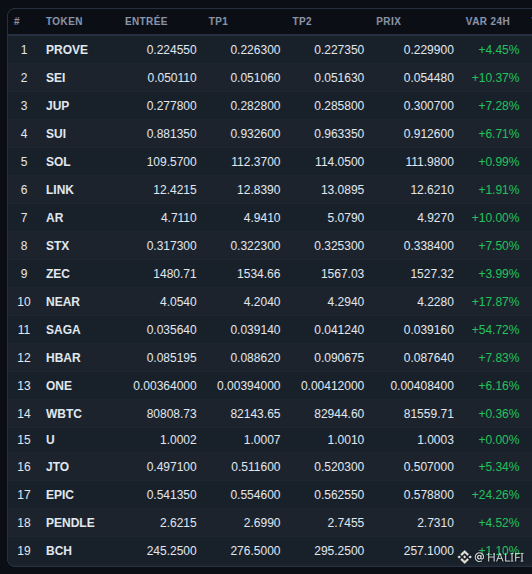Image resolution: width=532 pixels, height=574 pixels.
Task: Click the # rank column header
Action: point(17,21)
